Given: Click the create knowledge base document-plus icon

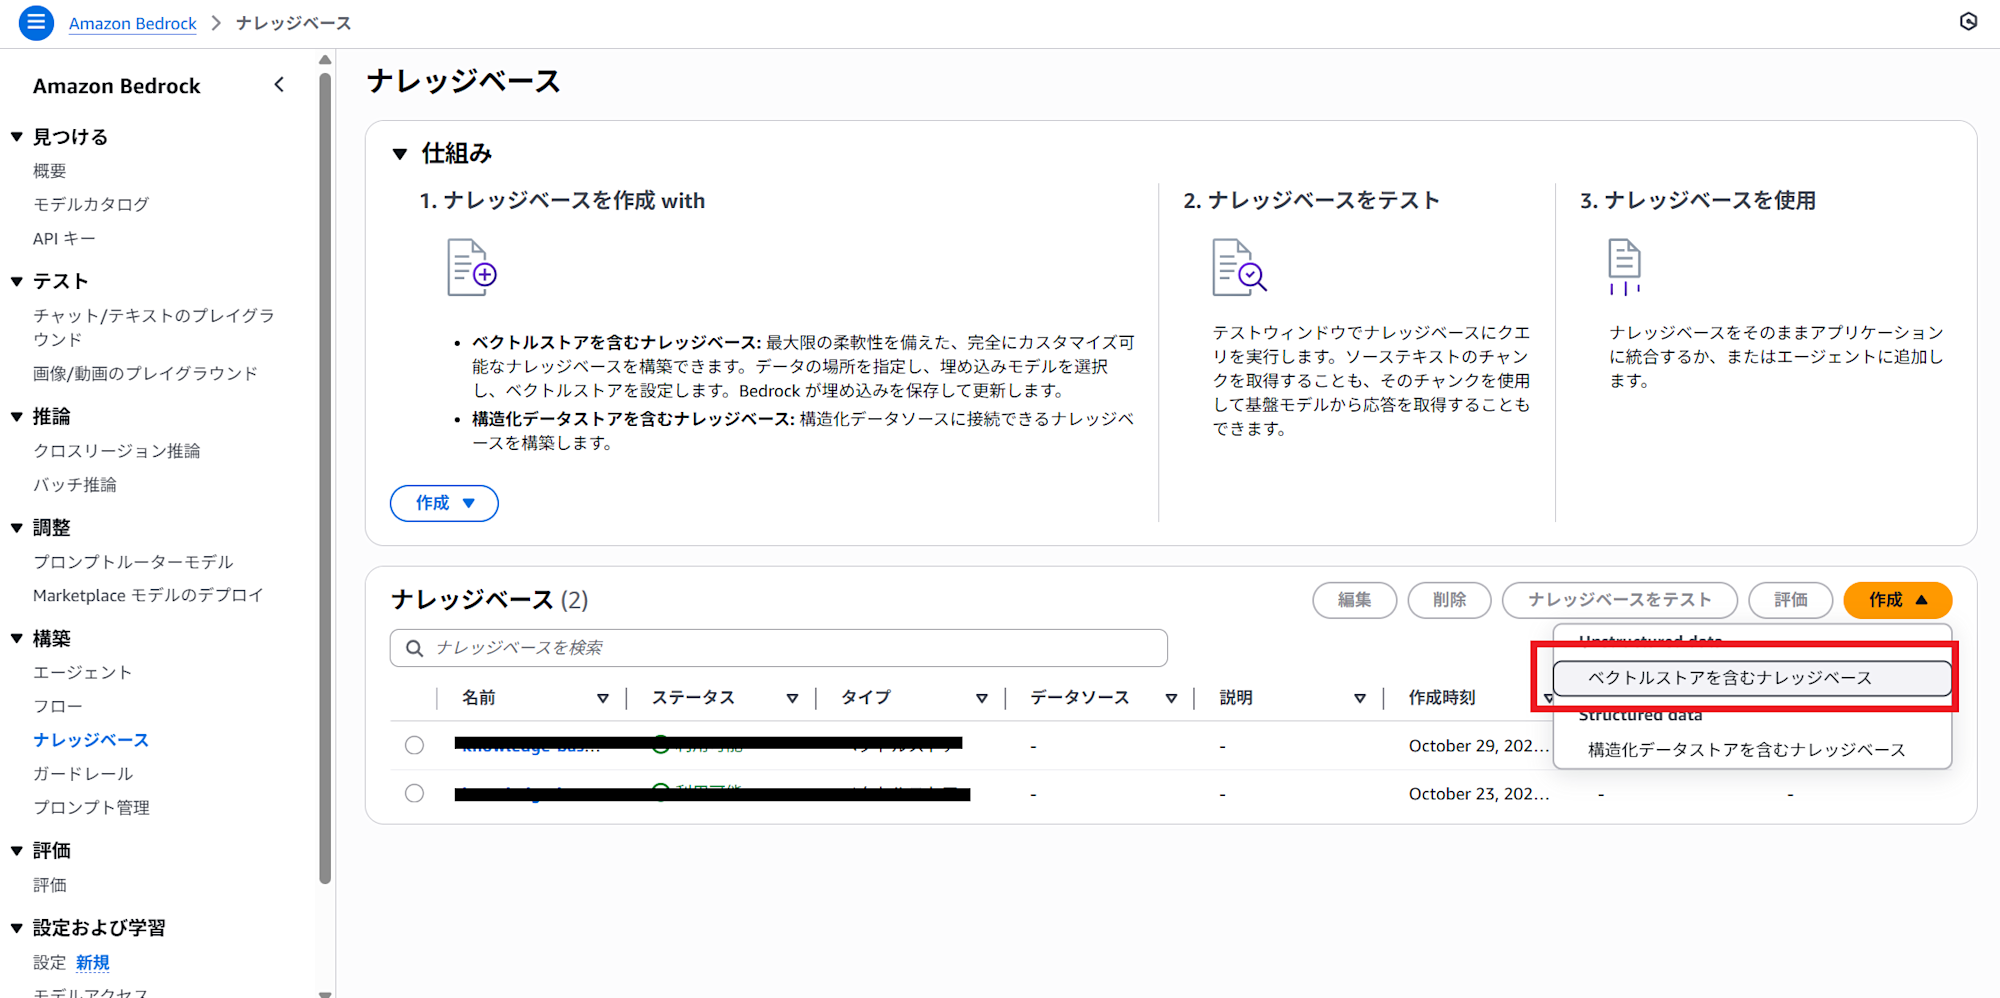Looking at the screenshot, I should [x=471, y=267].
